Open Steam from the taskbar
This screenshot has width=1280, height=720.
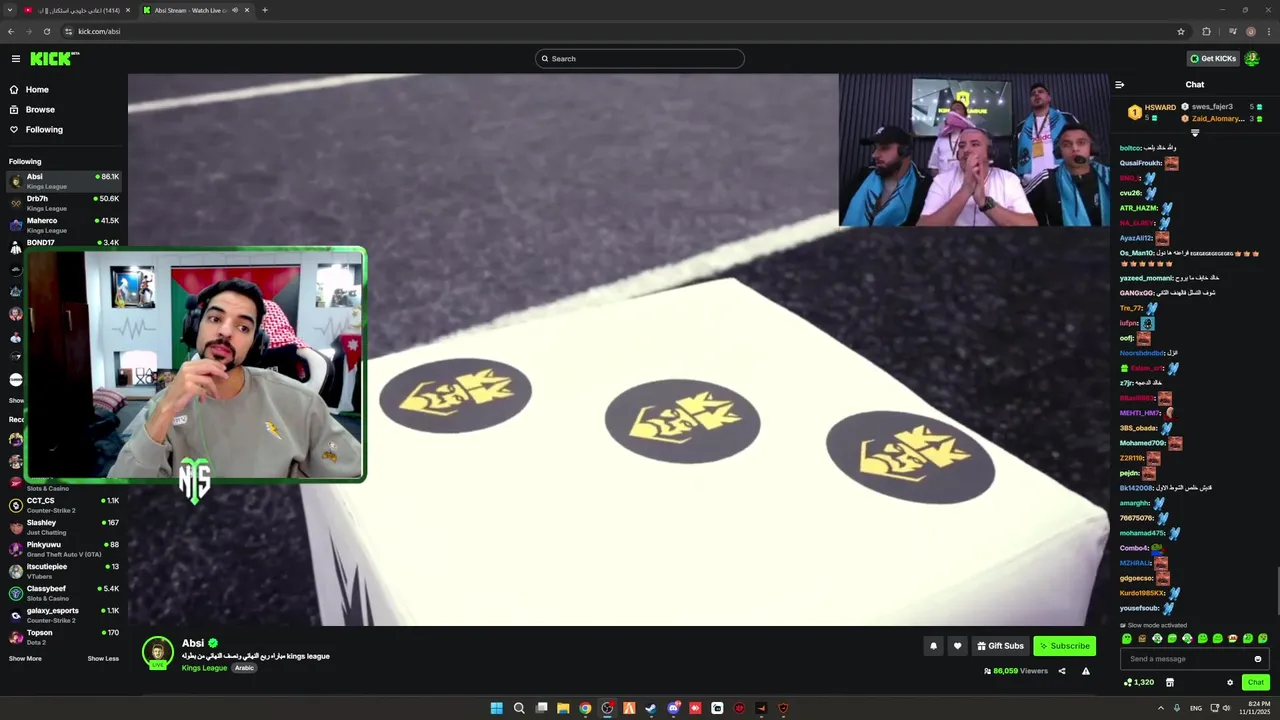point(651,708)
